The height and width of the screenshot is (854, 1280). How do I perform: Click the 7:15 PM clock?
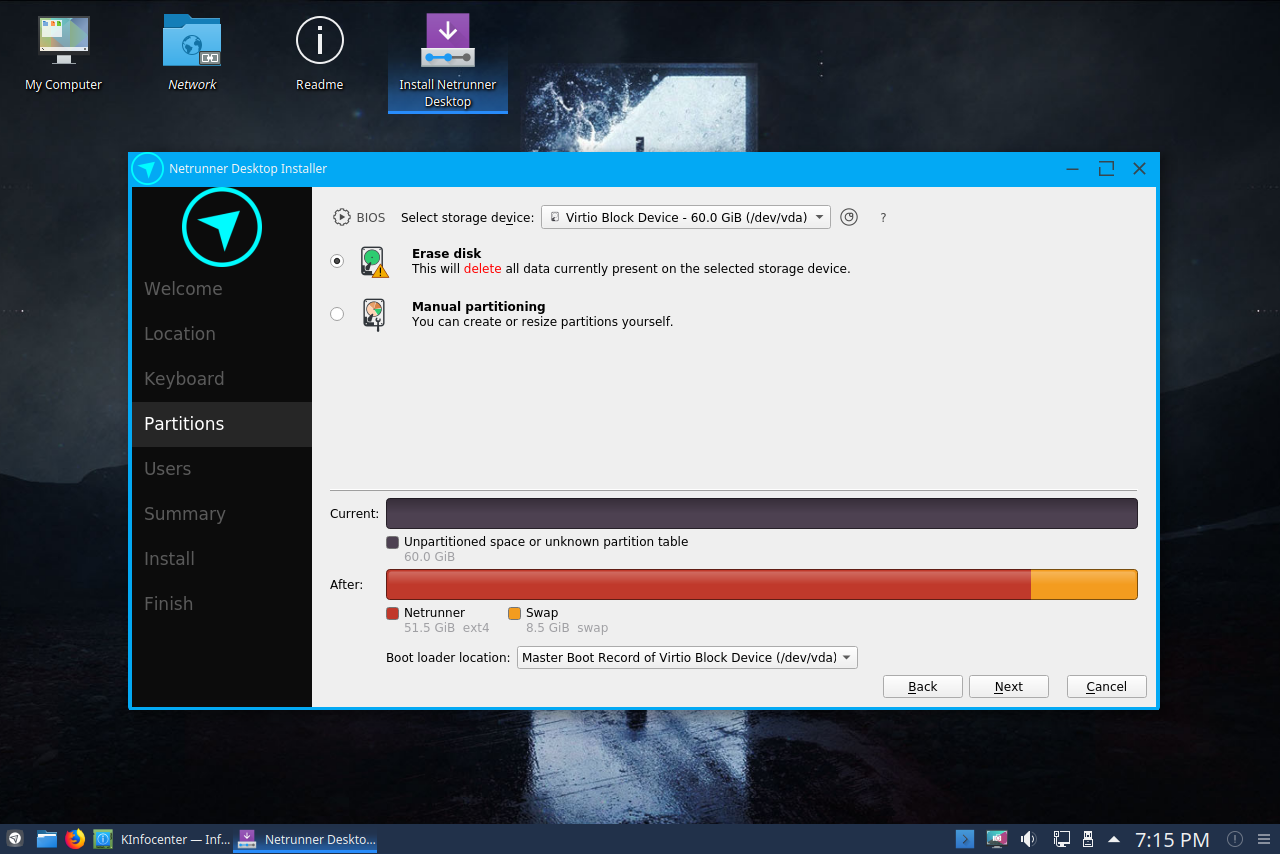[x=1172, y=839]
